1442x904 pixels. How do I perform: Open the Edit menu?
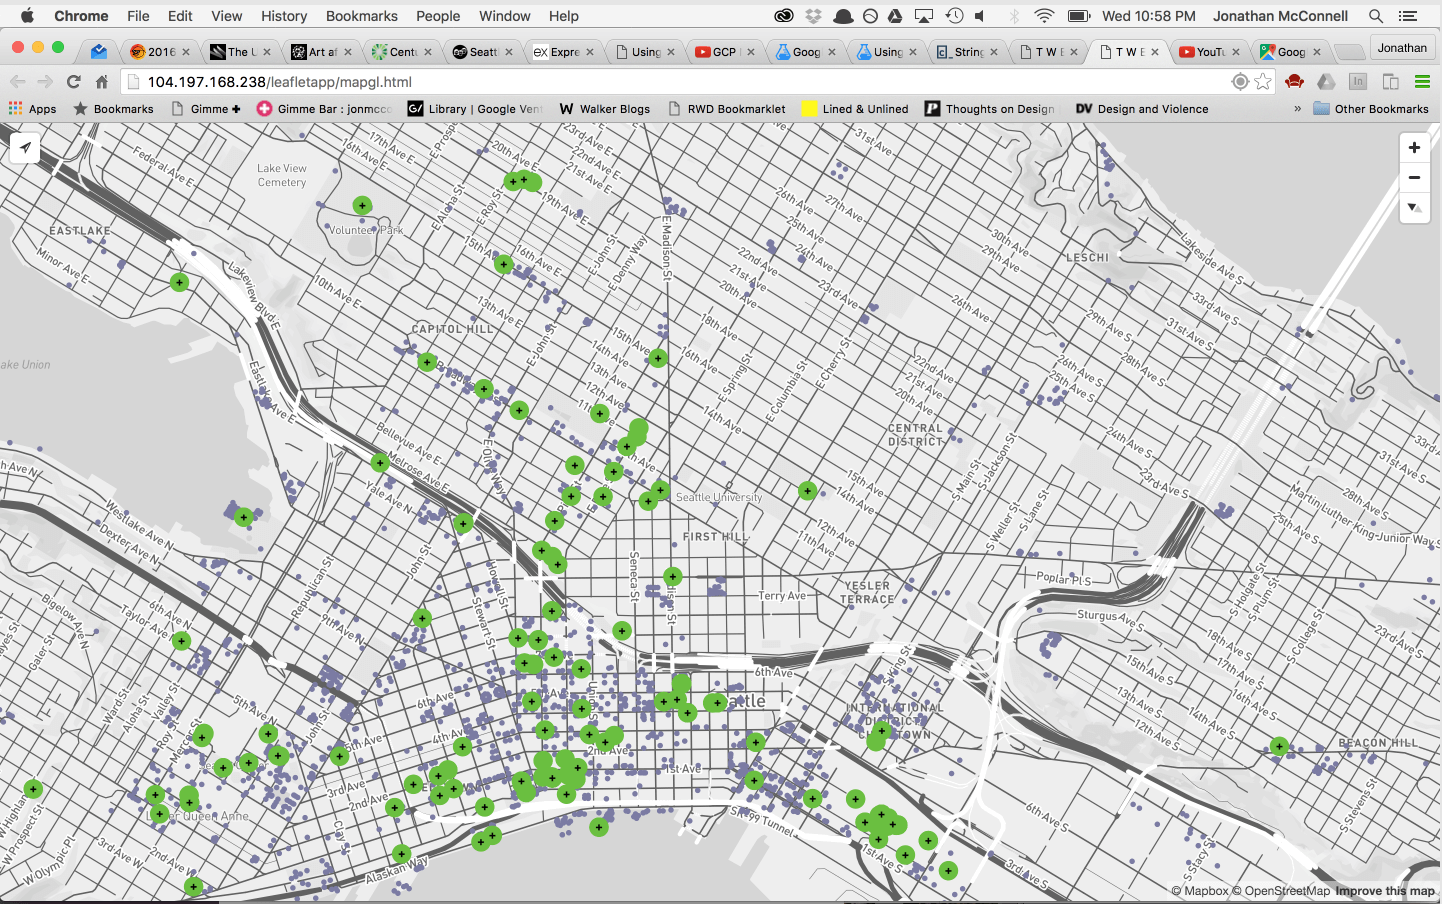coord(180,16)
